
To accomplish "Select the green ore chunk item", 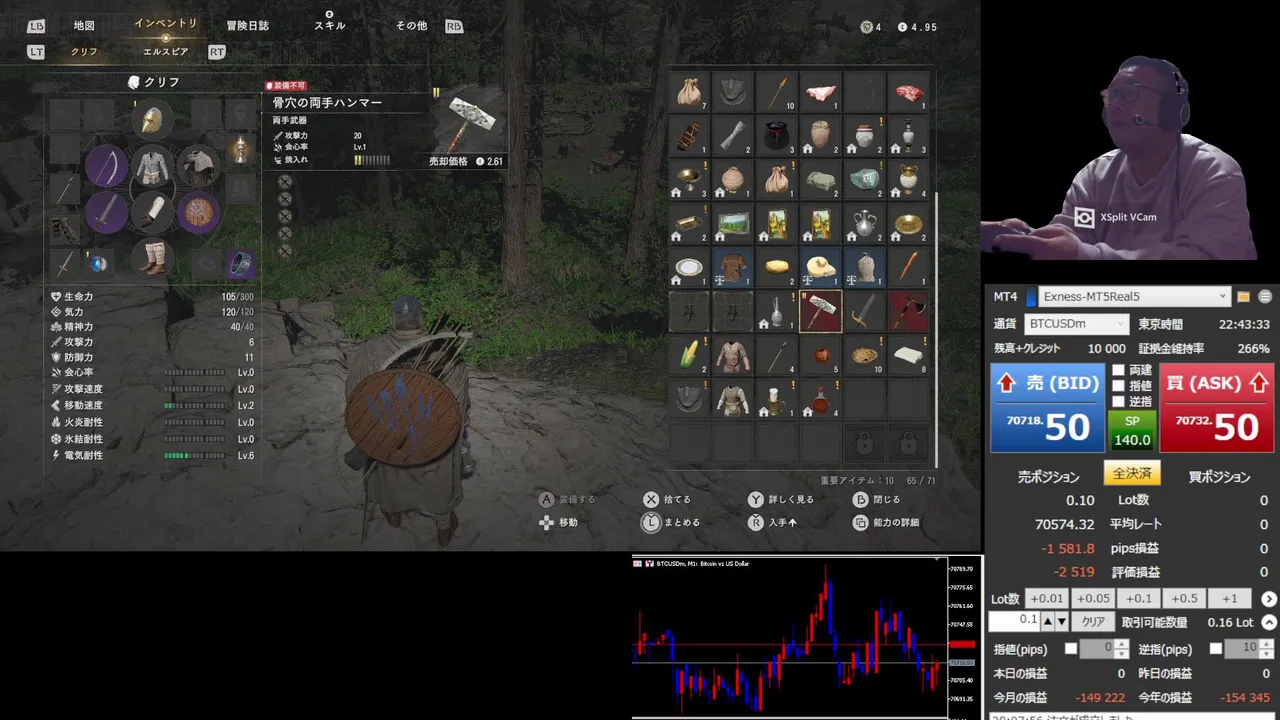I will tap(864, 180).
